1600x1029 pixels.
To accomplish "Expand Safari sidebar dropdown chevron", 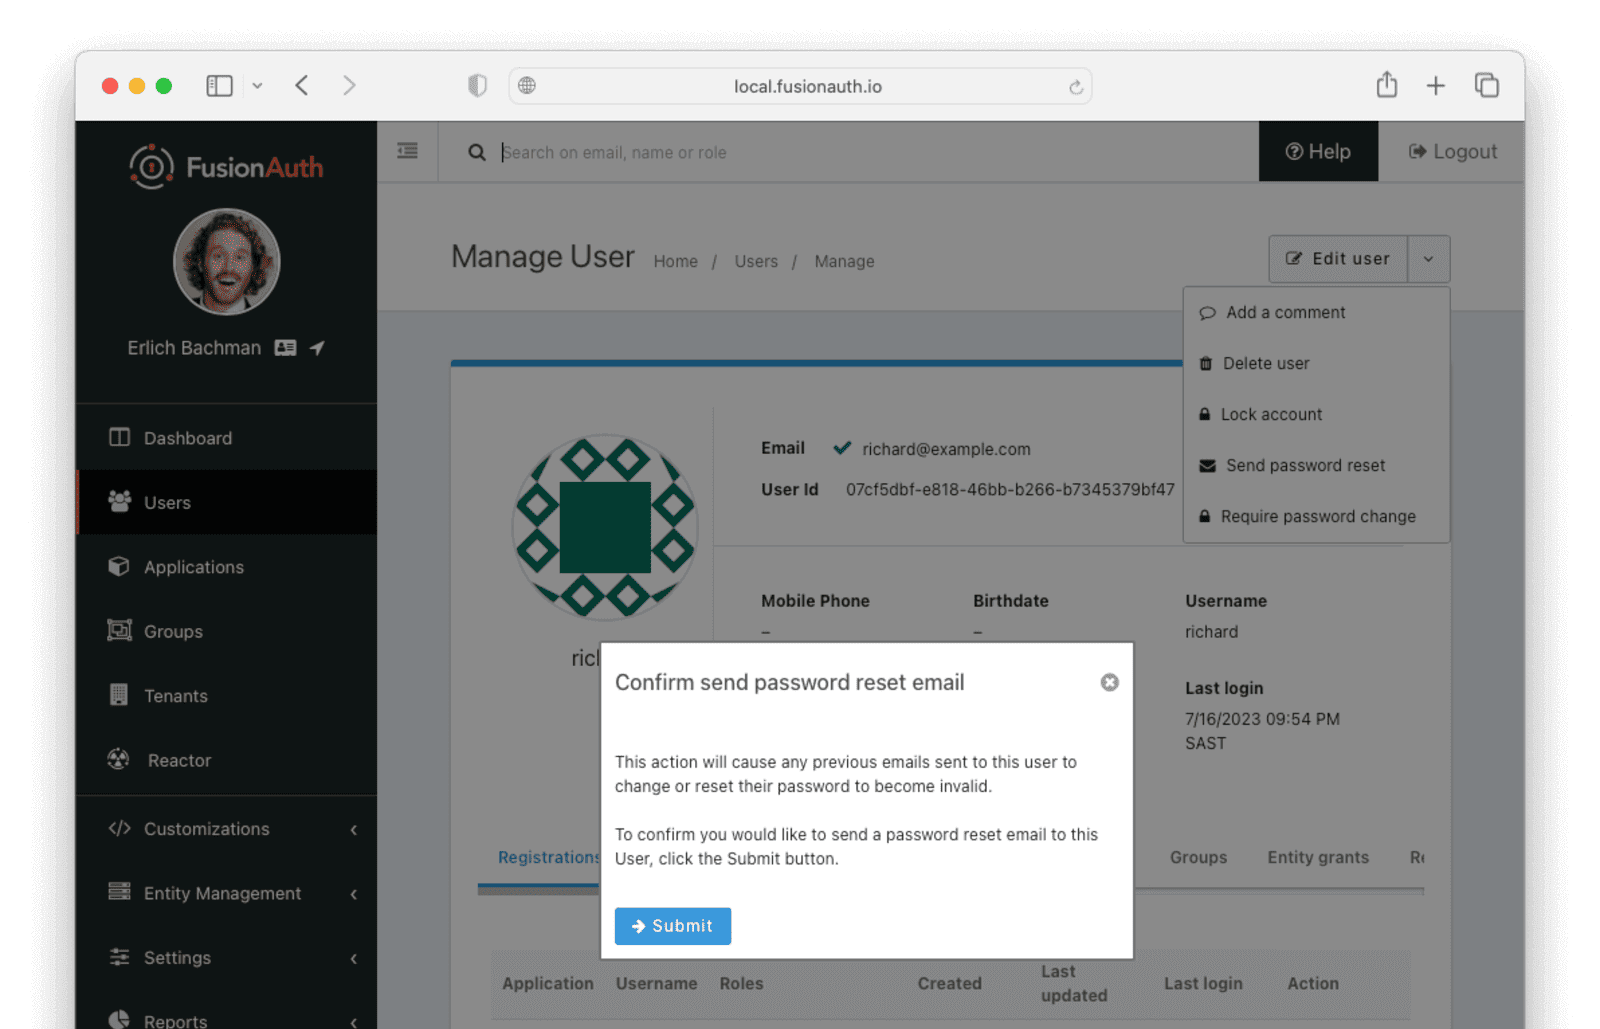I will click(257, 86).
